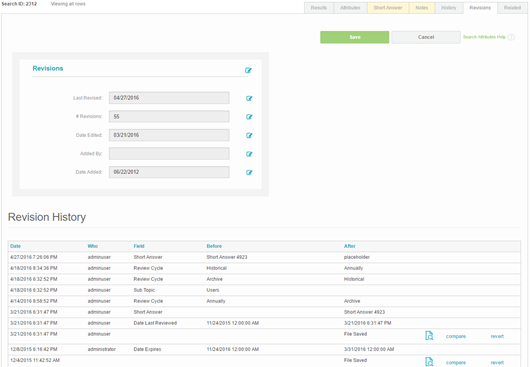This screenshot has height=367, width=530.
Task: Click the Cancel button
Action: point(426,37)
